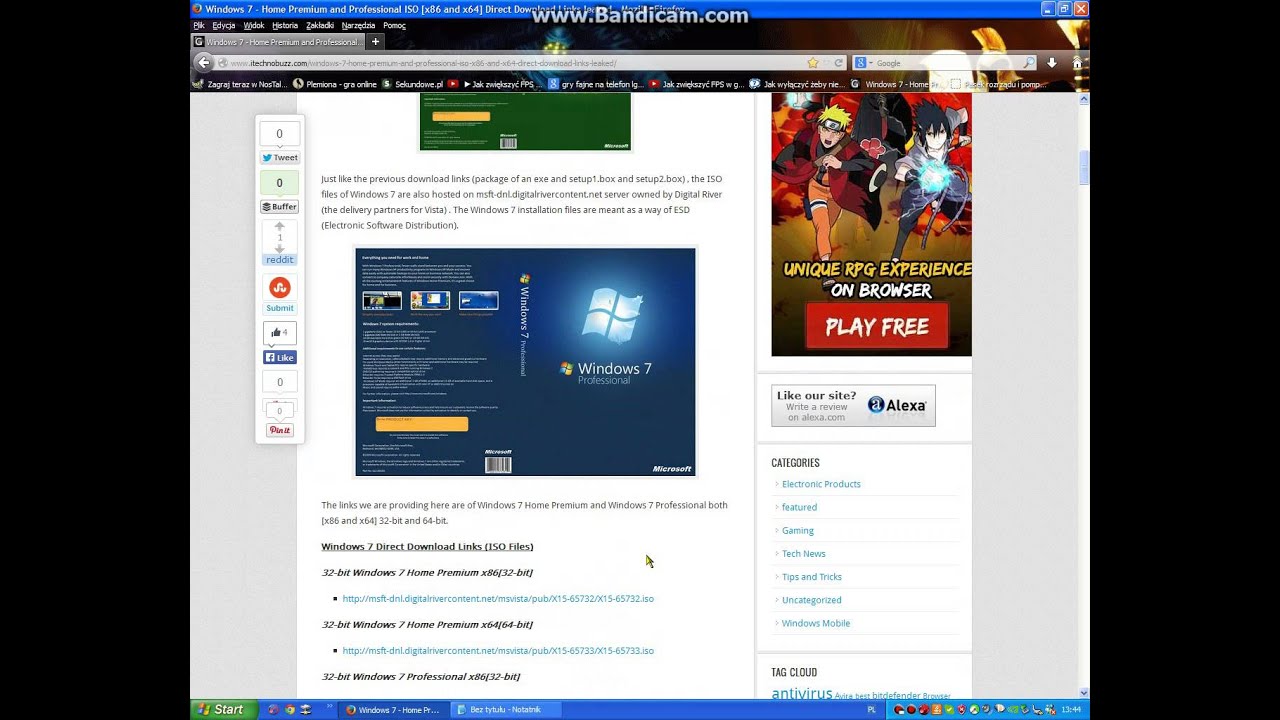Open the featured category

click(799, 507)
